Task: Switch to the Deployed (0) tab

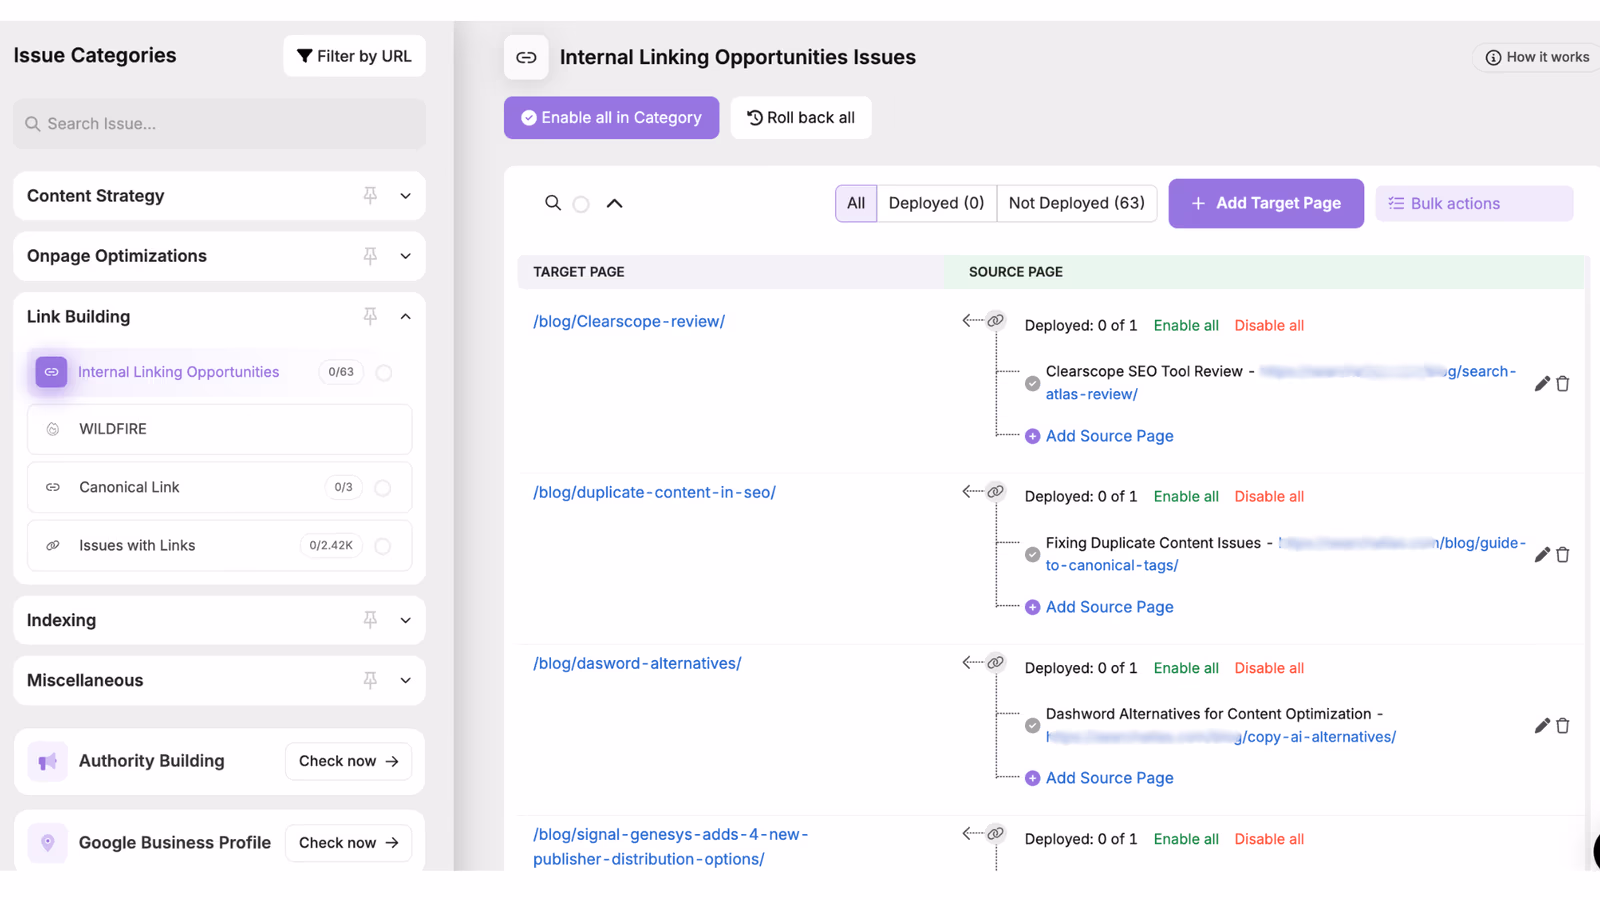Action: pos(936,203)
